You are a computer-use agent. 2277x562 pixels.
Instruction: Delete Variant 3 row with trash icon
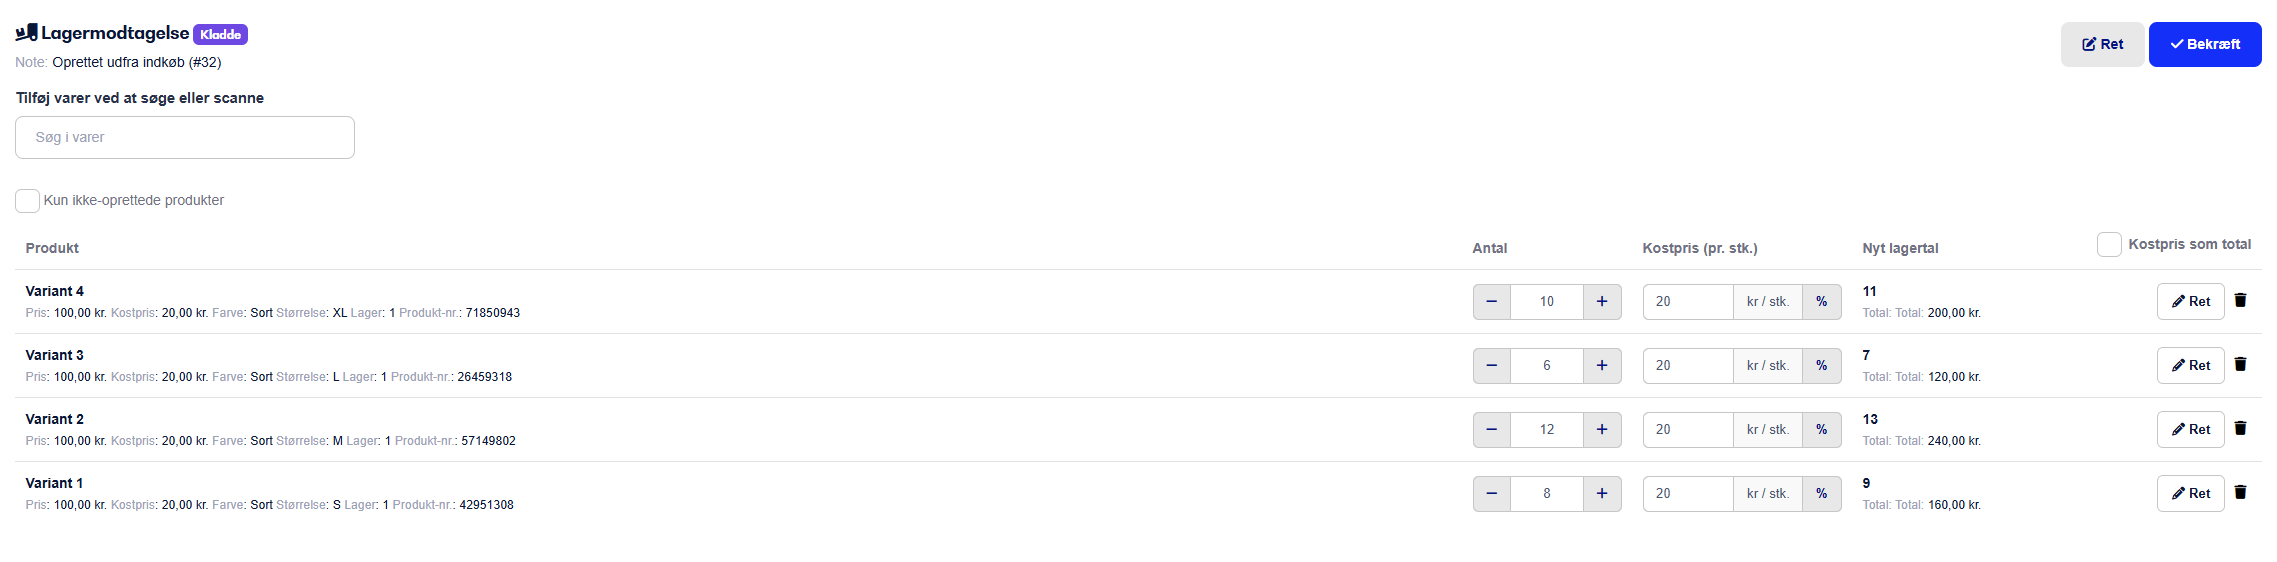pyautogui.click(x=2240, y=364)
